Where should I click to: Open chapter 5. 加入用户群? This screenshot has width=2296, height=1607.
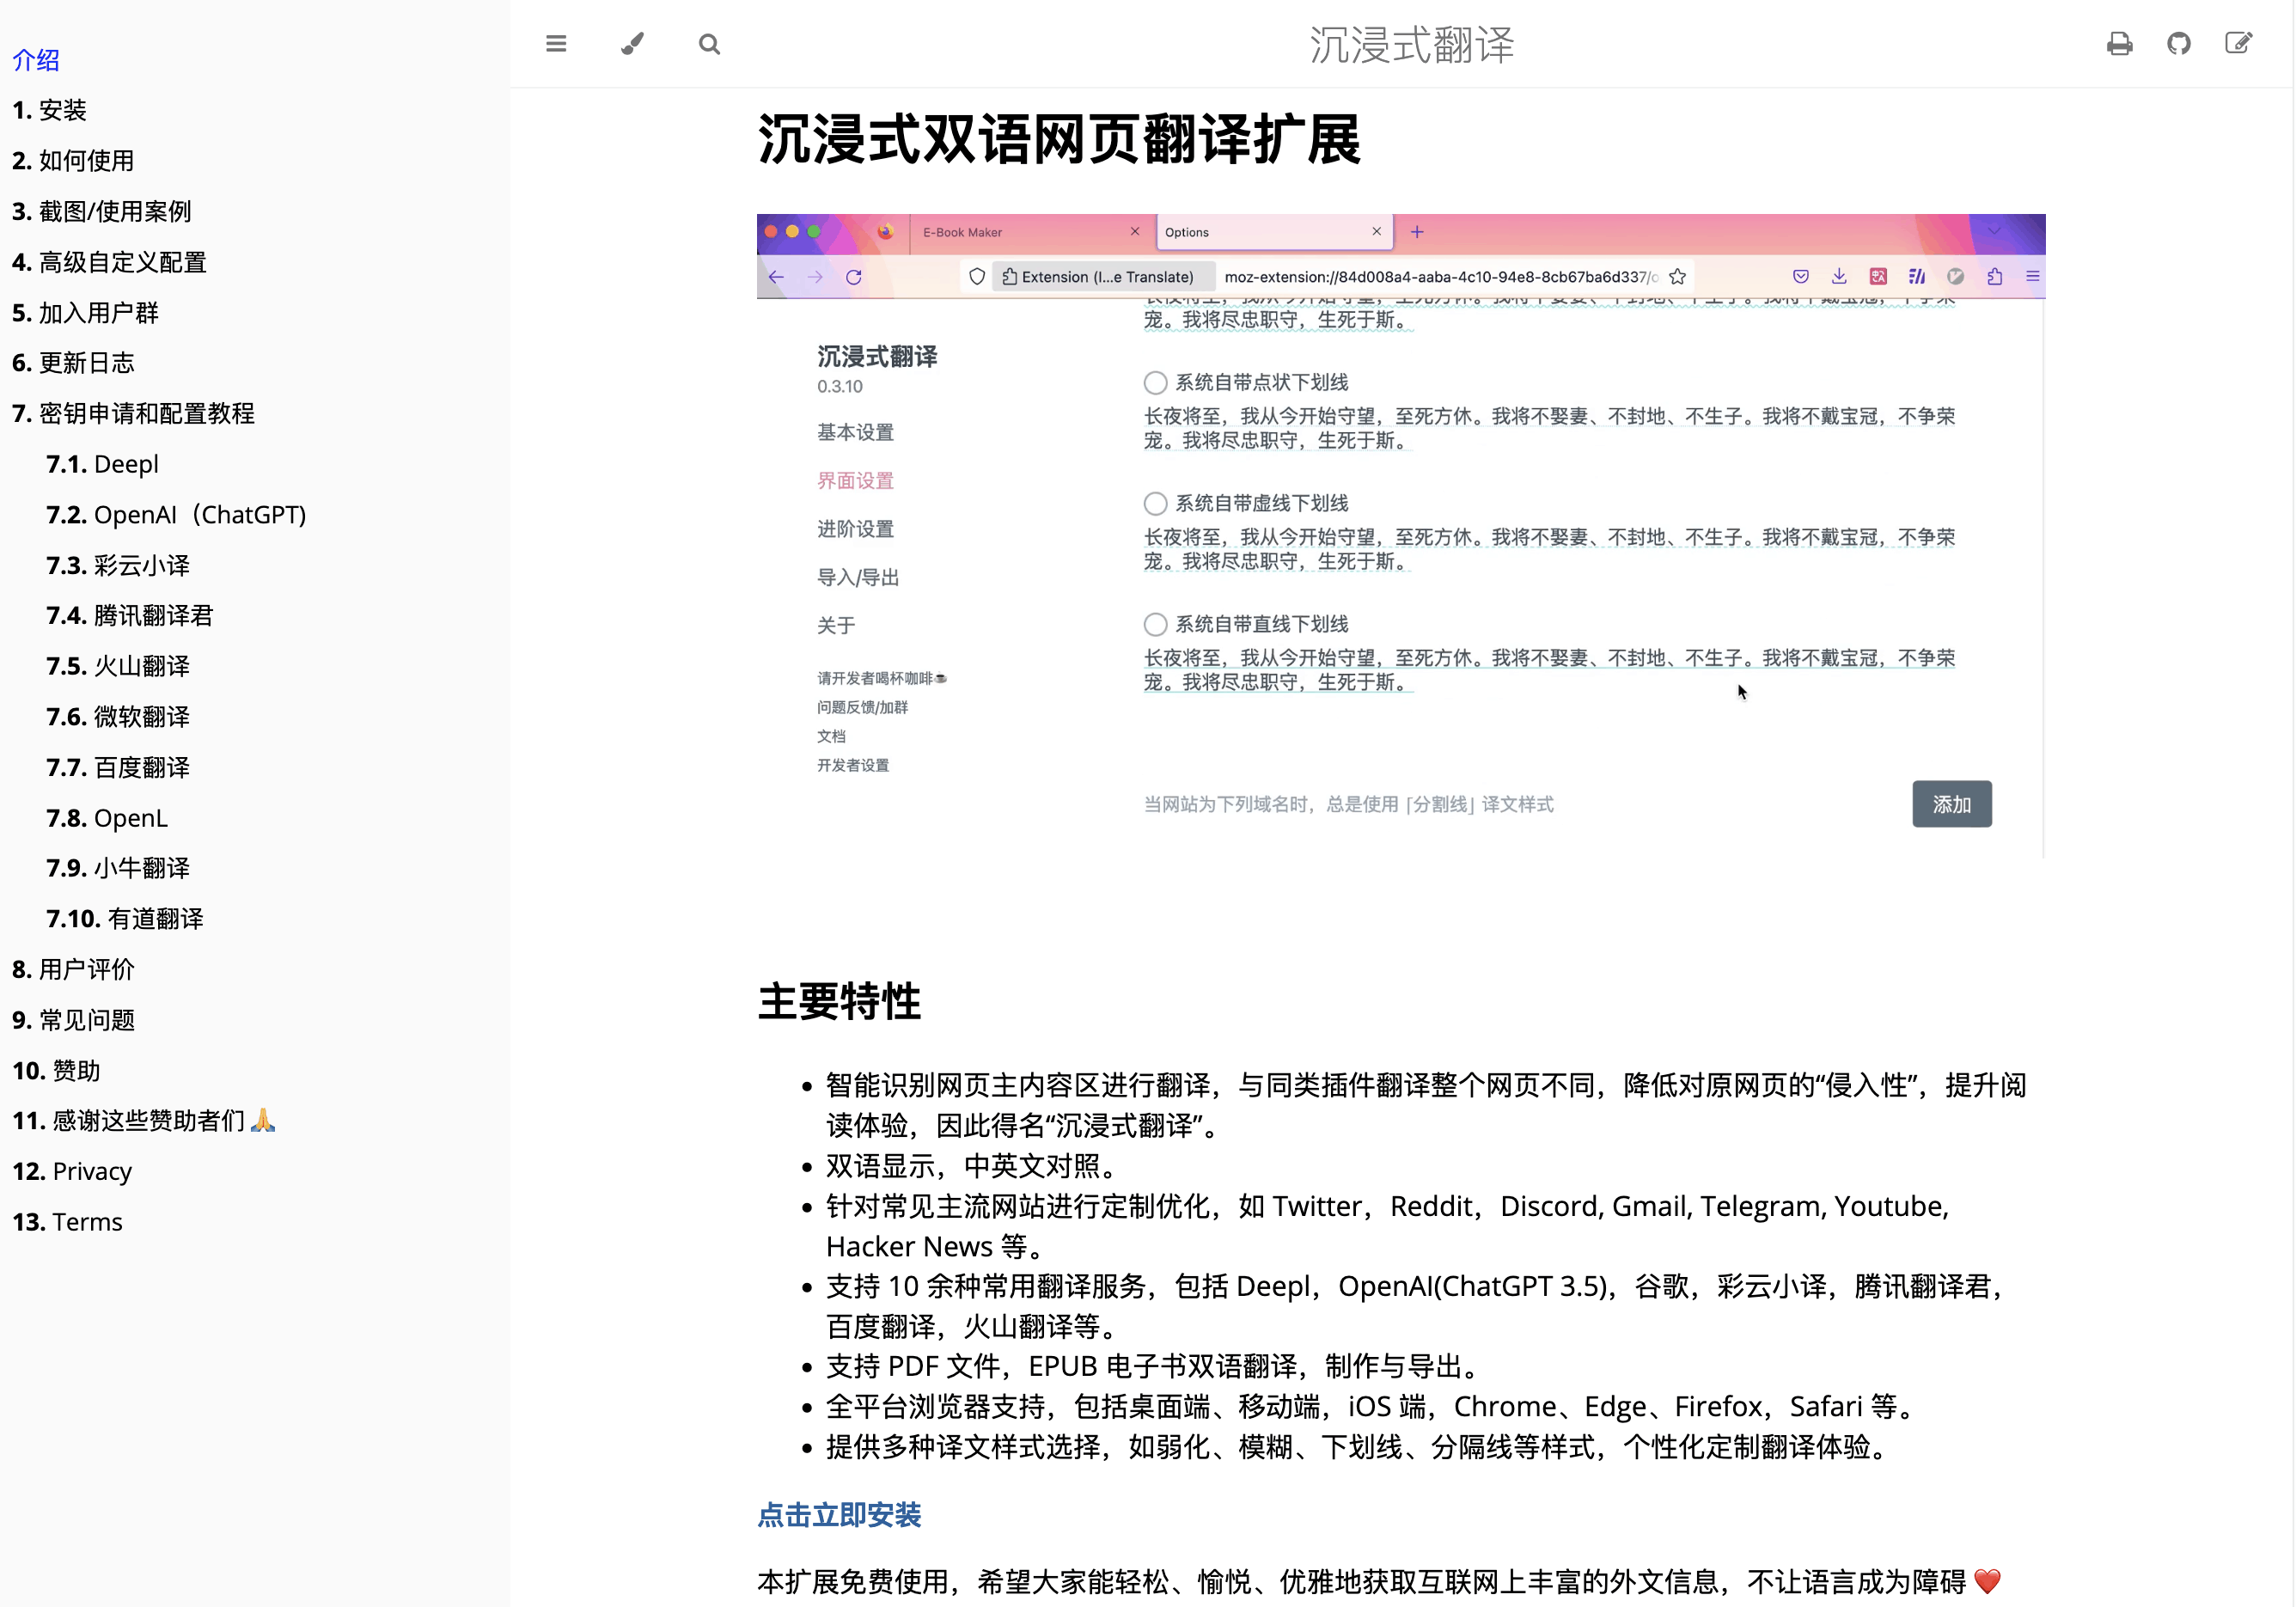tap(86, 313)
